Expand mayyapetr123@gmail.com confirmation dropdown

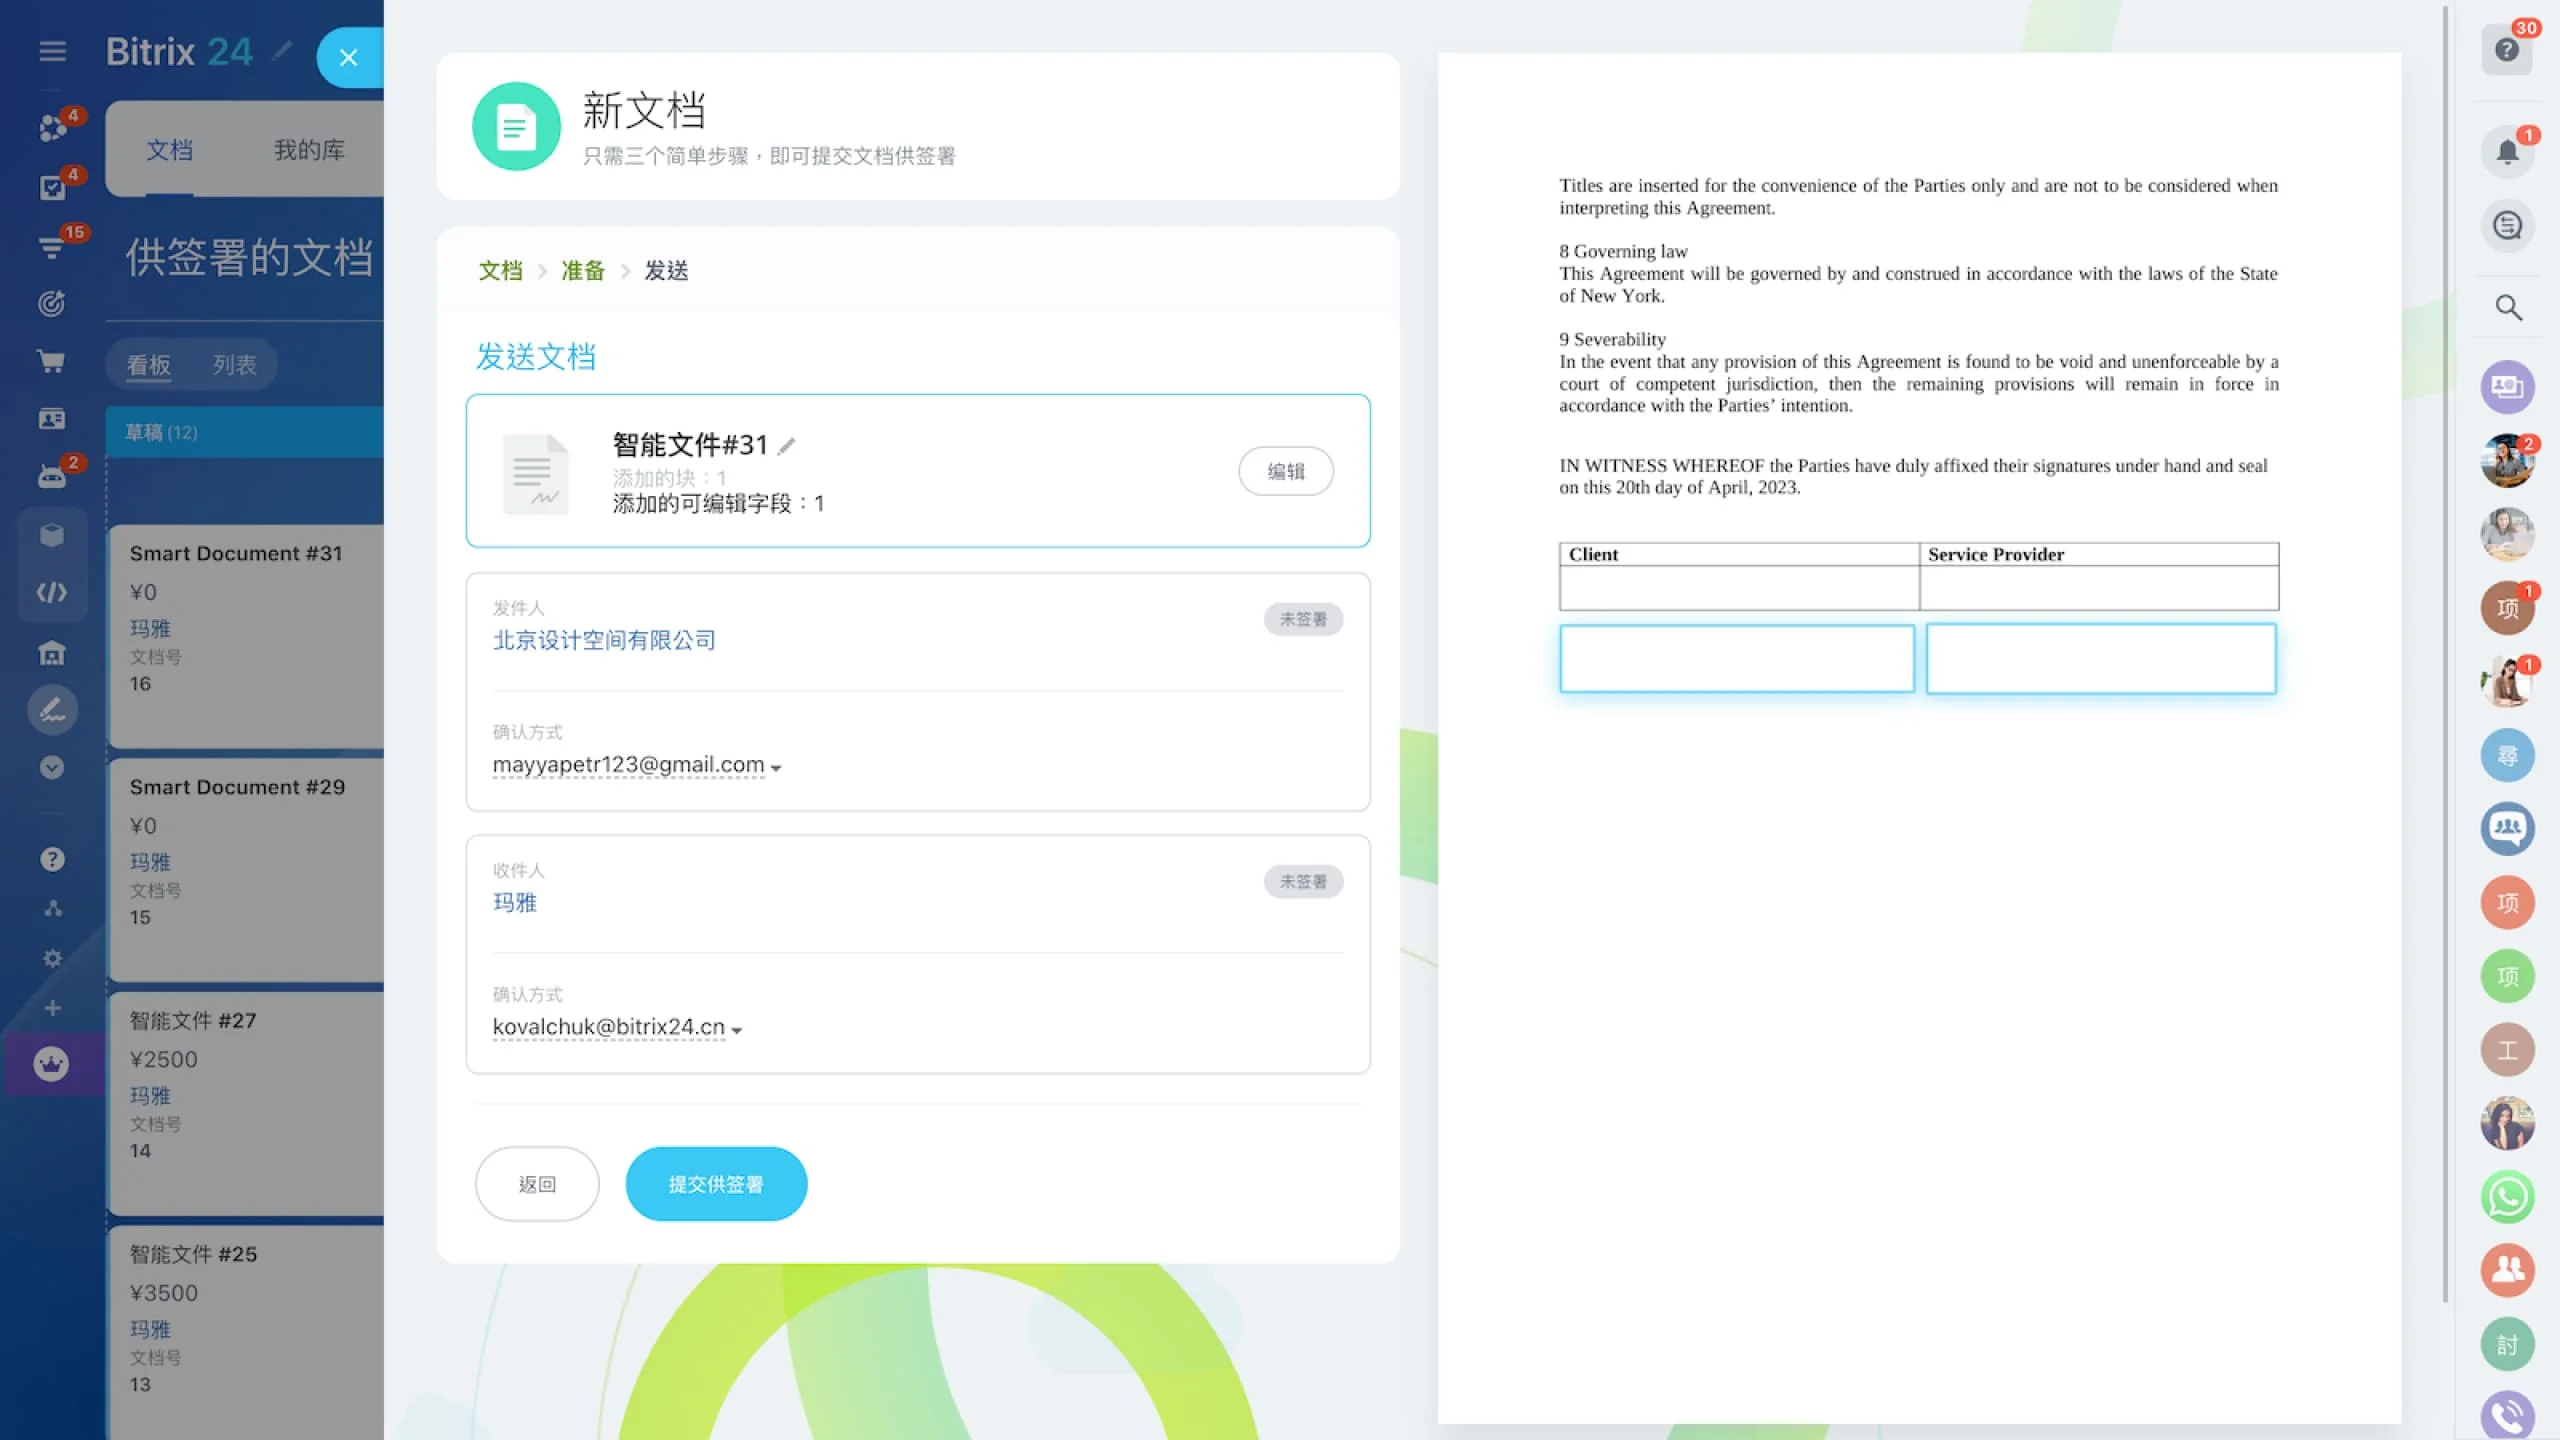pos(776,767)
